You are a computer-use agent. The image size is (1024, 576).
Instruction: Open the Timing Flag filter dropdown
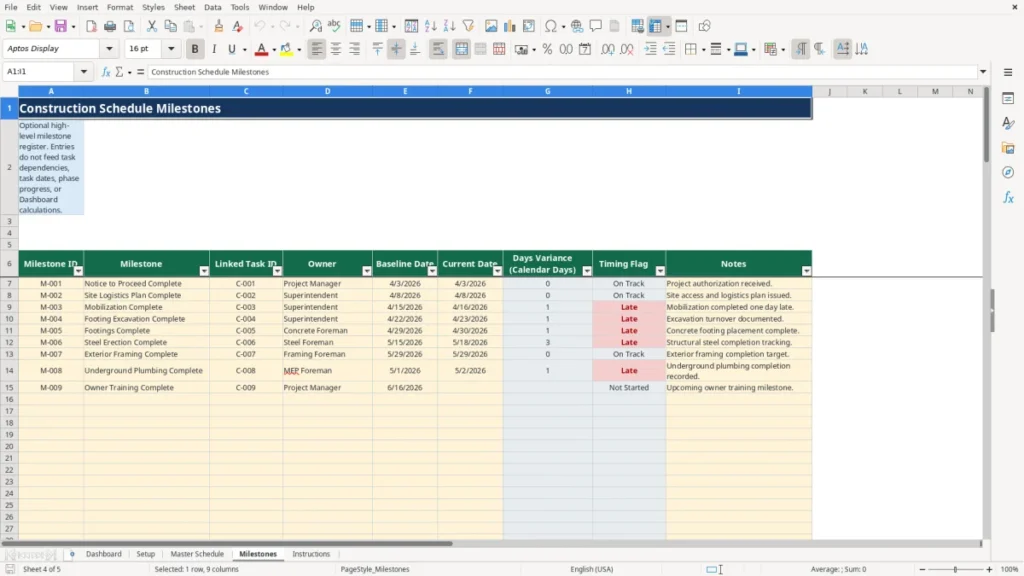(x=660, y=271)
